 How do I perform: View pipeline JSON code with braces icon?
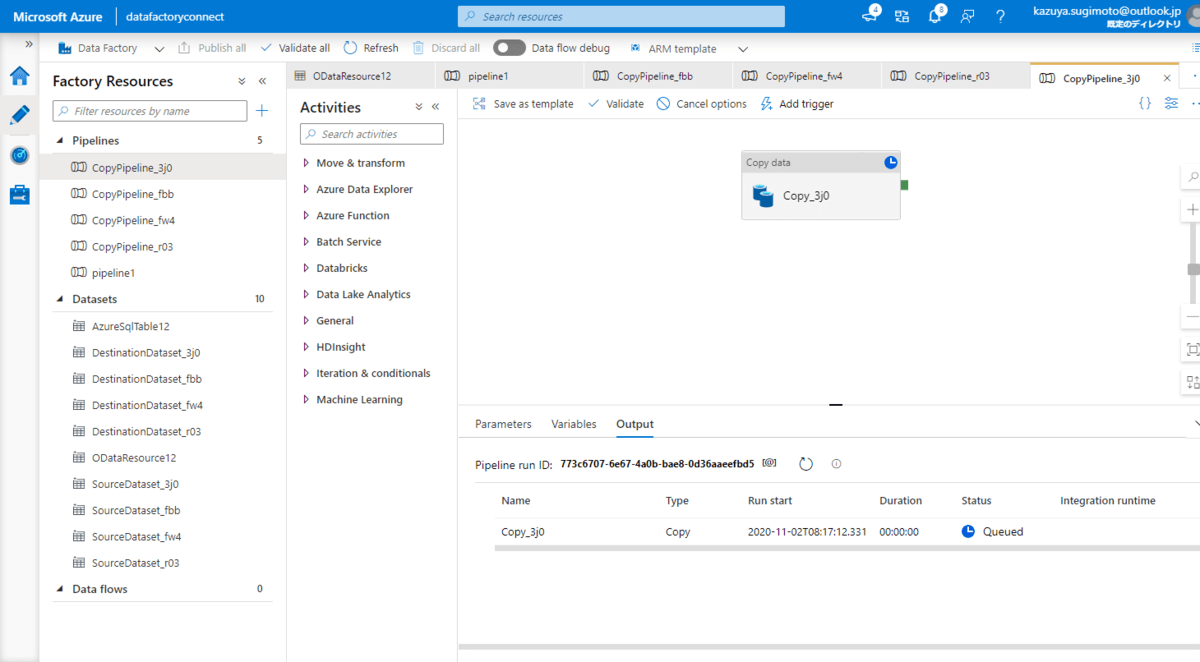(1145, 104)
